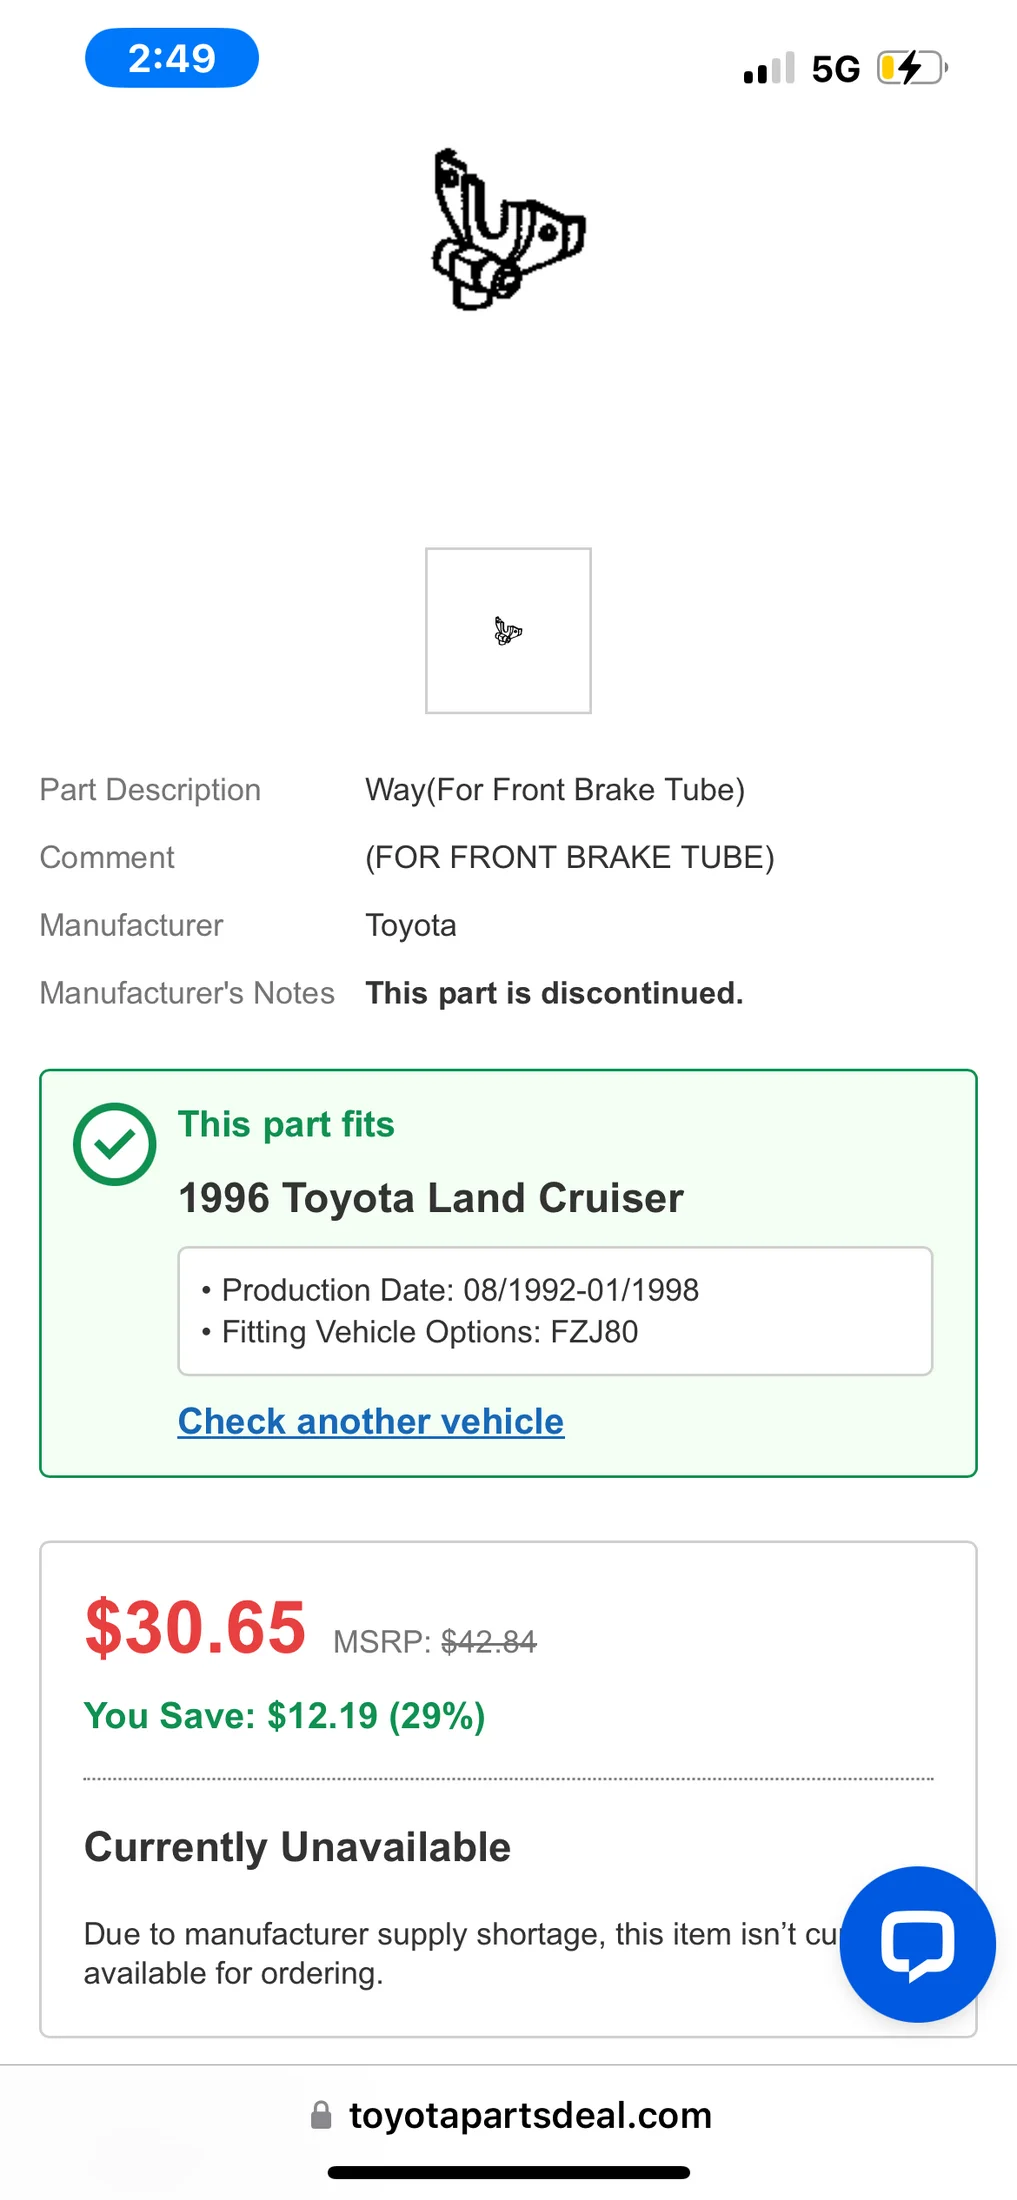Image resolution: width=1017 pixels, height=2200 pixels.
Task: Tap the You Save $12.19 text
Action: [x=285, y=1716]
